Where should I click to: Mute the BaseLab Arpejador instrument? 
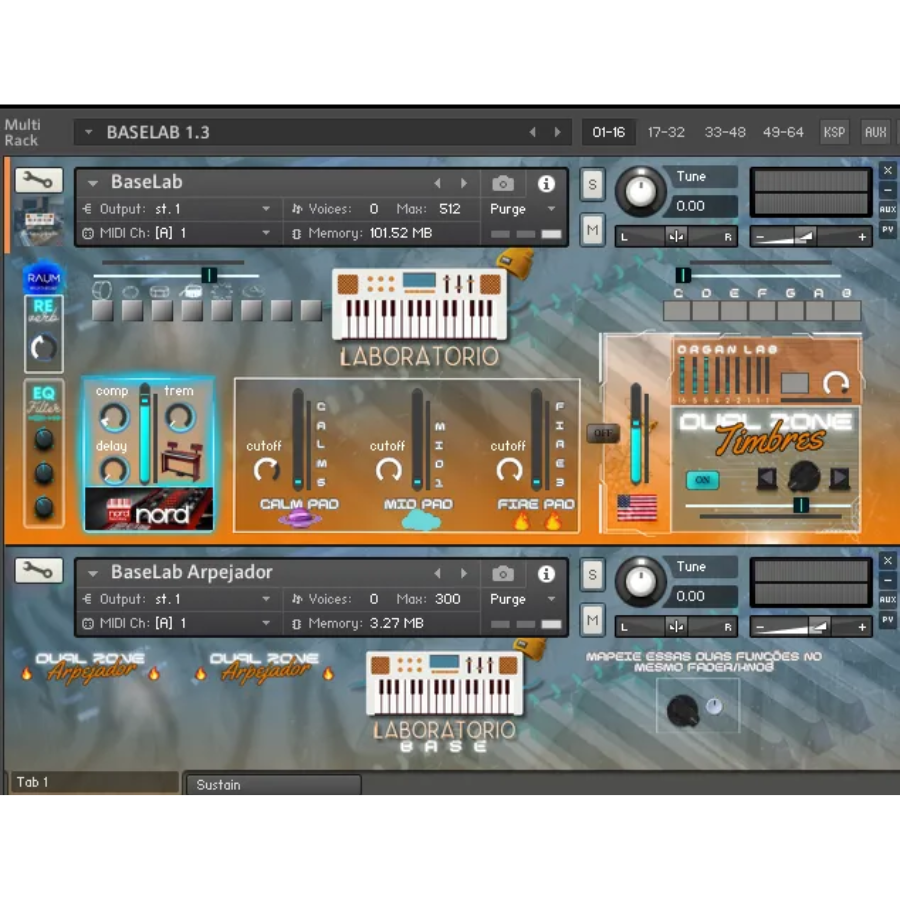point(592,621)
